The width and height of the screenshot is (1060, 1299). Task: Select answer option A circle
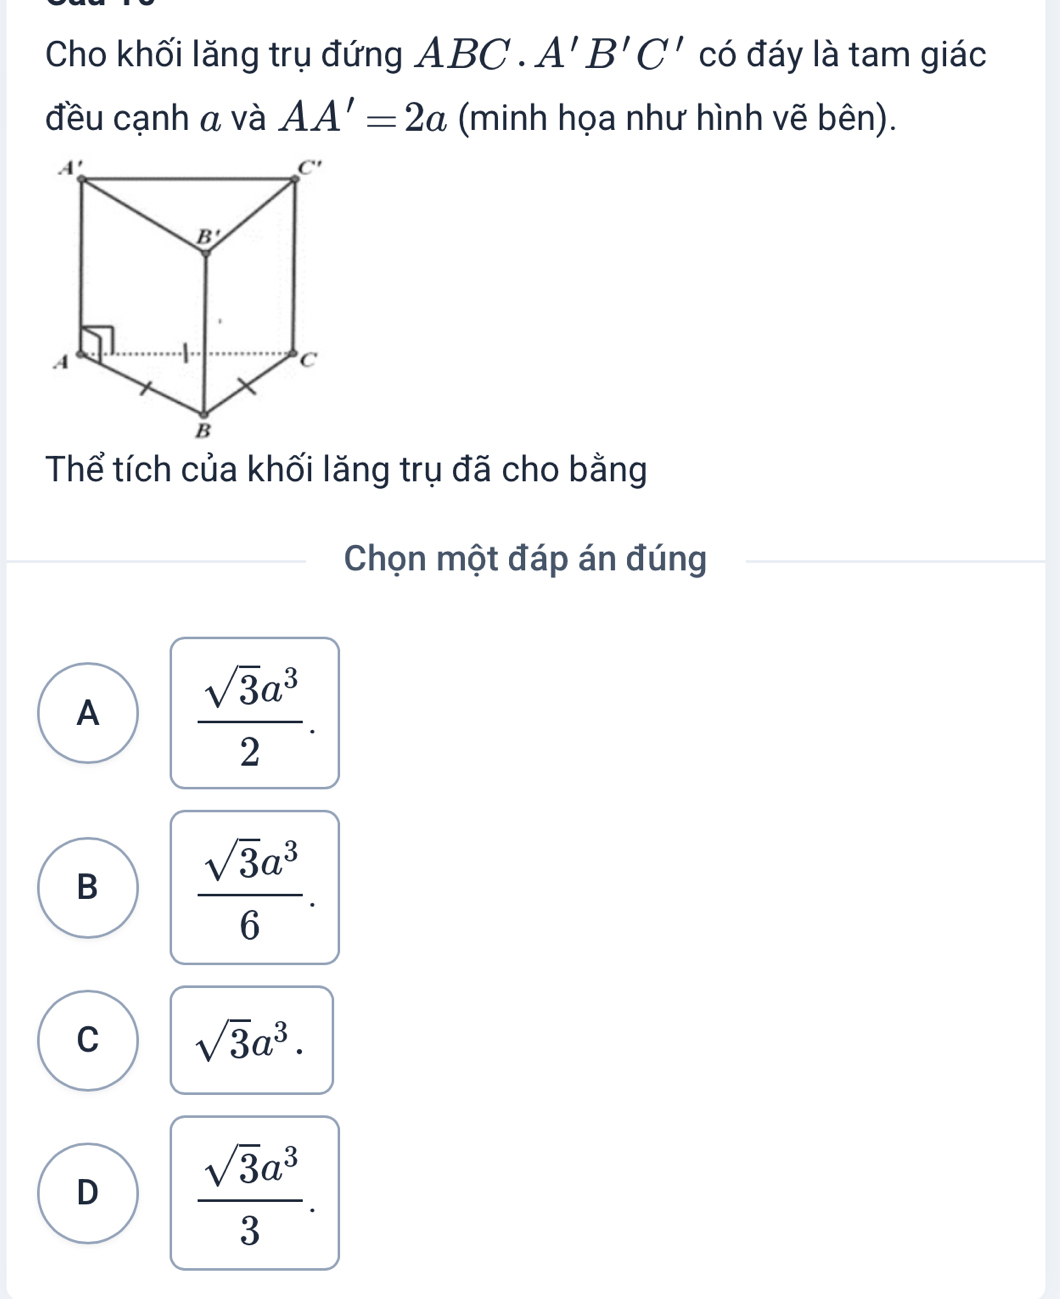coord(88,713)
